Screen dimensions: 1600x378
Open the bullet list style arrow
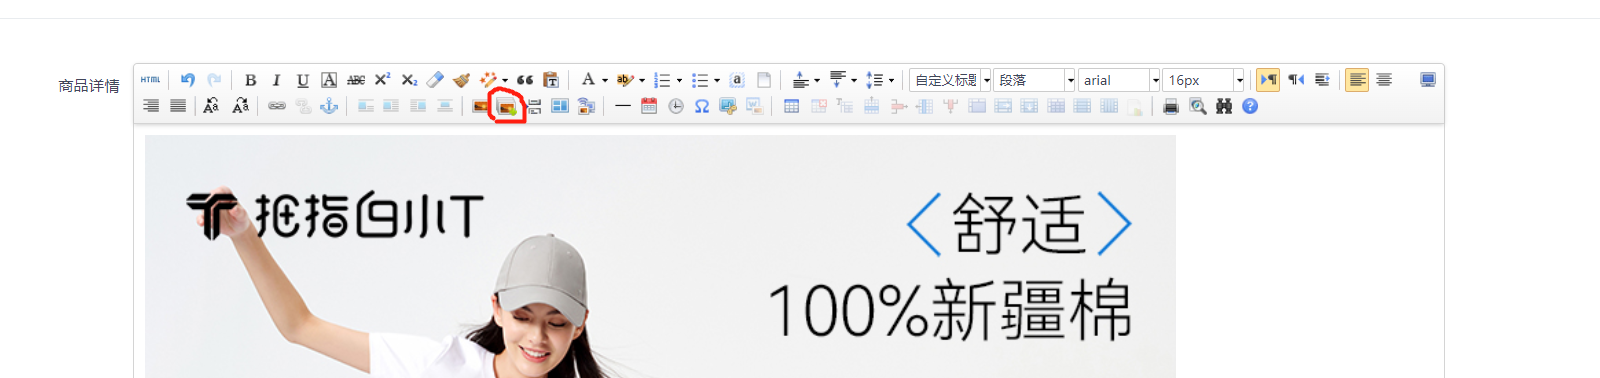[717, 80]
